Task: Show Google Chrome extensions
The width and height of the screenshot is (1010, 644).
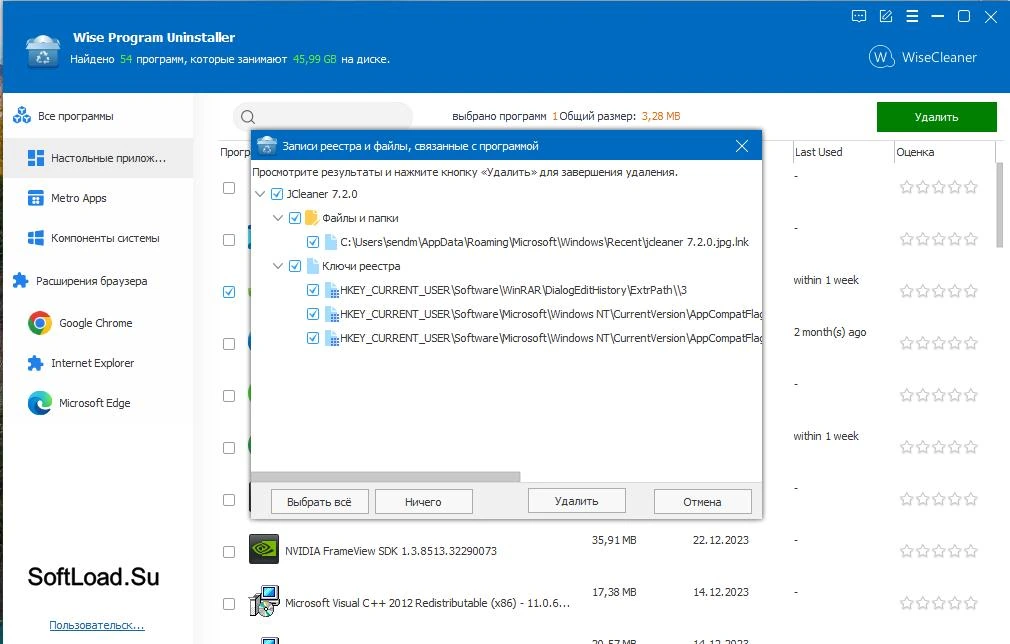Action: point(95,323)
